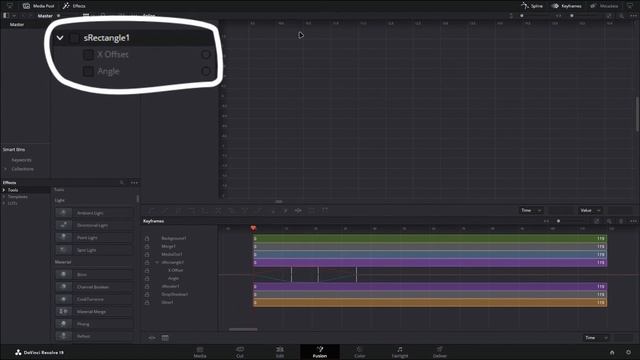Collapse sRectangle1 in the keyframes list
Image resolution: width=640 pixels, height=360 pixels.
(x=157, y=262)
